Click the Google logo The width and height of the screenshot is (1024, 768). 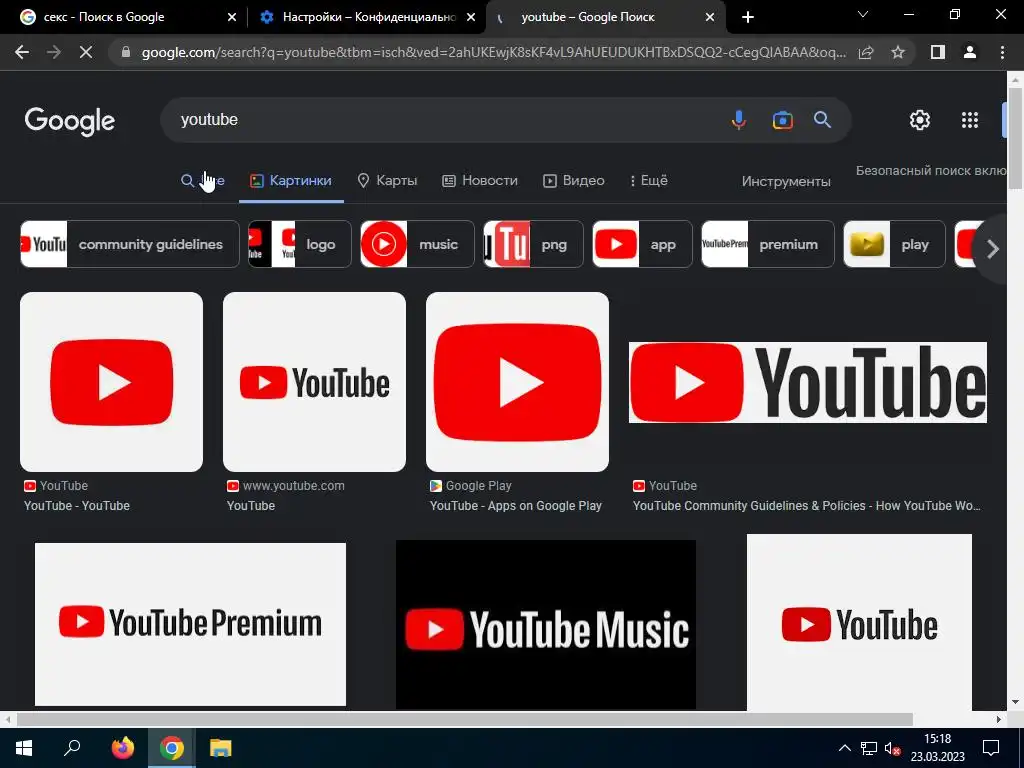(70, 121)
